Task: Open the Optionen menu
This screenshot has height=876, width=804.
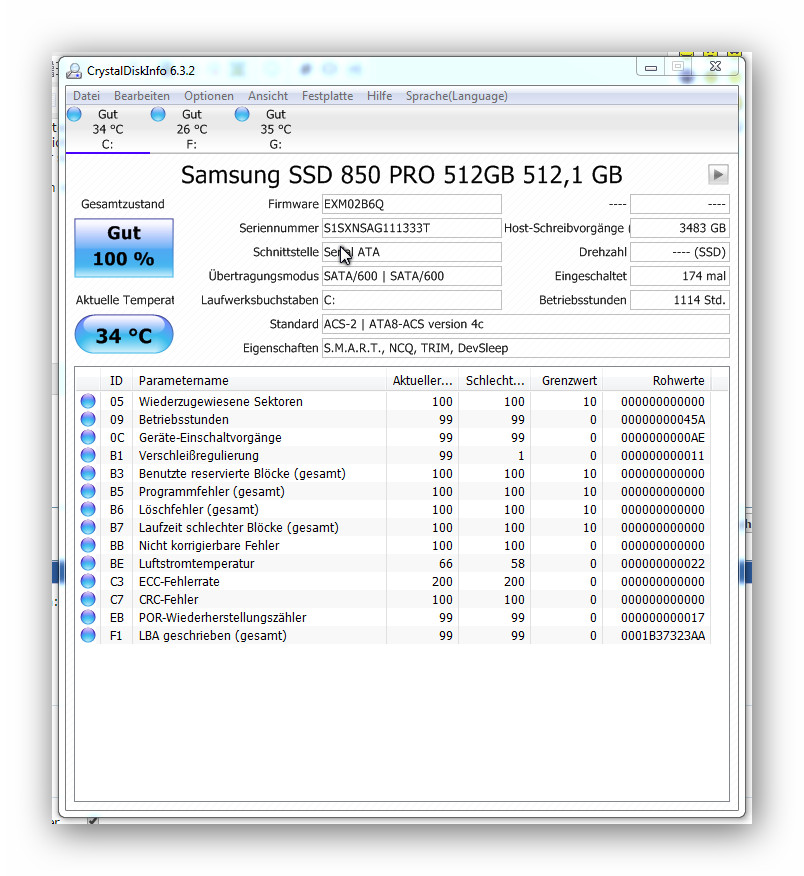Action: pyautogui.click(x=208, y=96)
